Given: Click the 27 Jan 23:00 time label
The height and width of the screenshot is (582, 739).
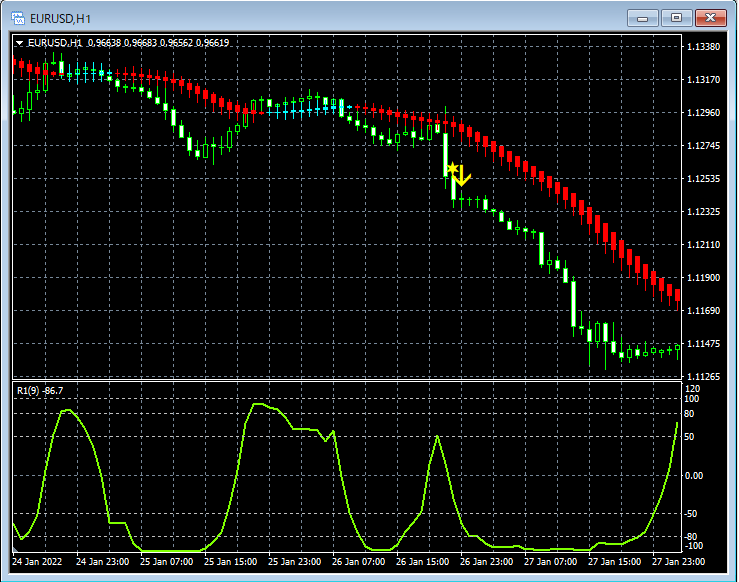Looking at the screenshot, I should 679,562.
